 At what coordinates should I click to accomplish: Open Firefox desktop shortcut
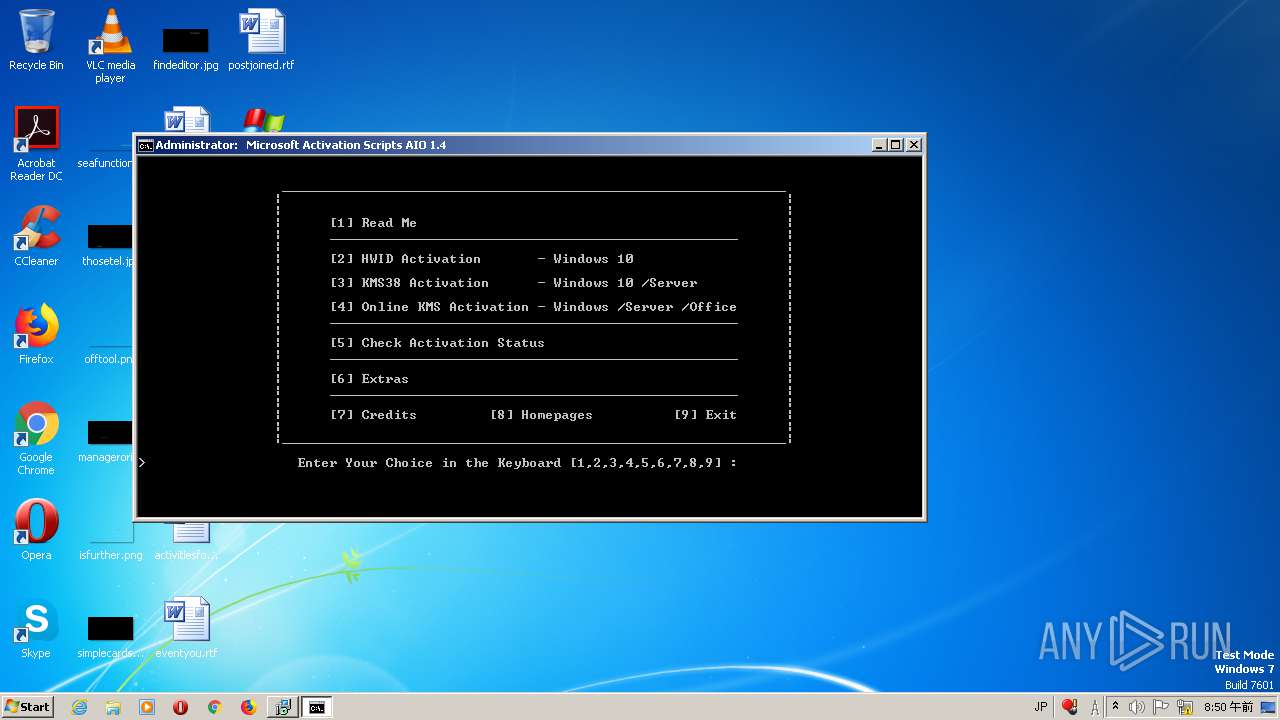36,334
